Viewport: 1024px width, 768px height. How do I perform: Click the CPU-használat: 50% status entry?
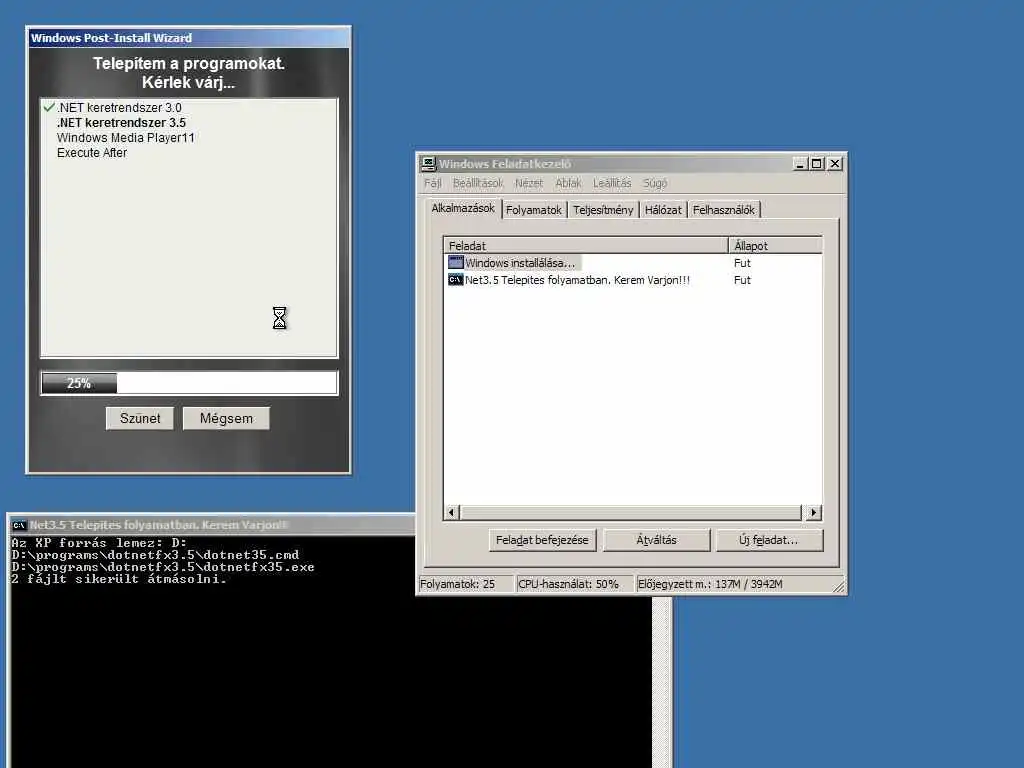(x=574, y=584)
